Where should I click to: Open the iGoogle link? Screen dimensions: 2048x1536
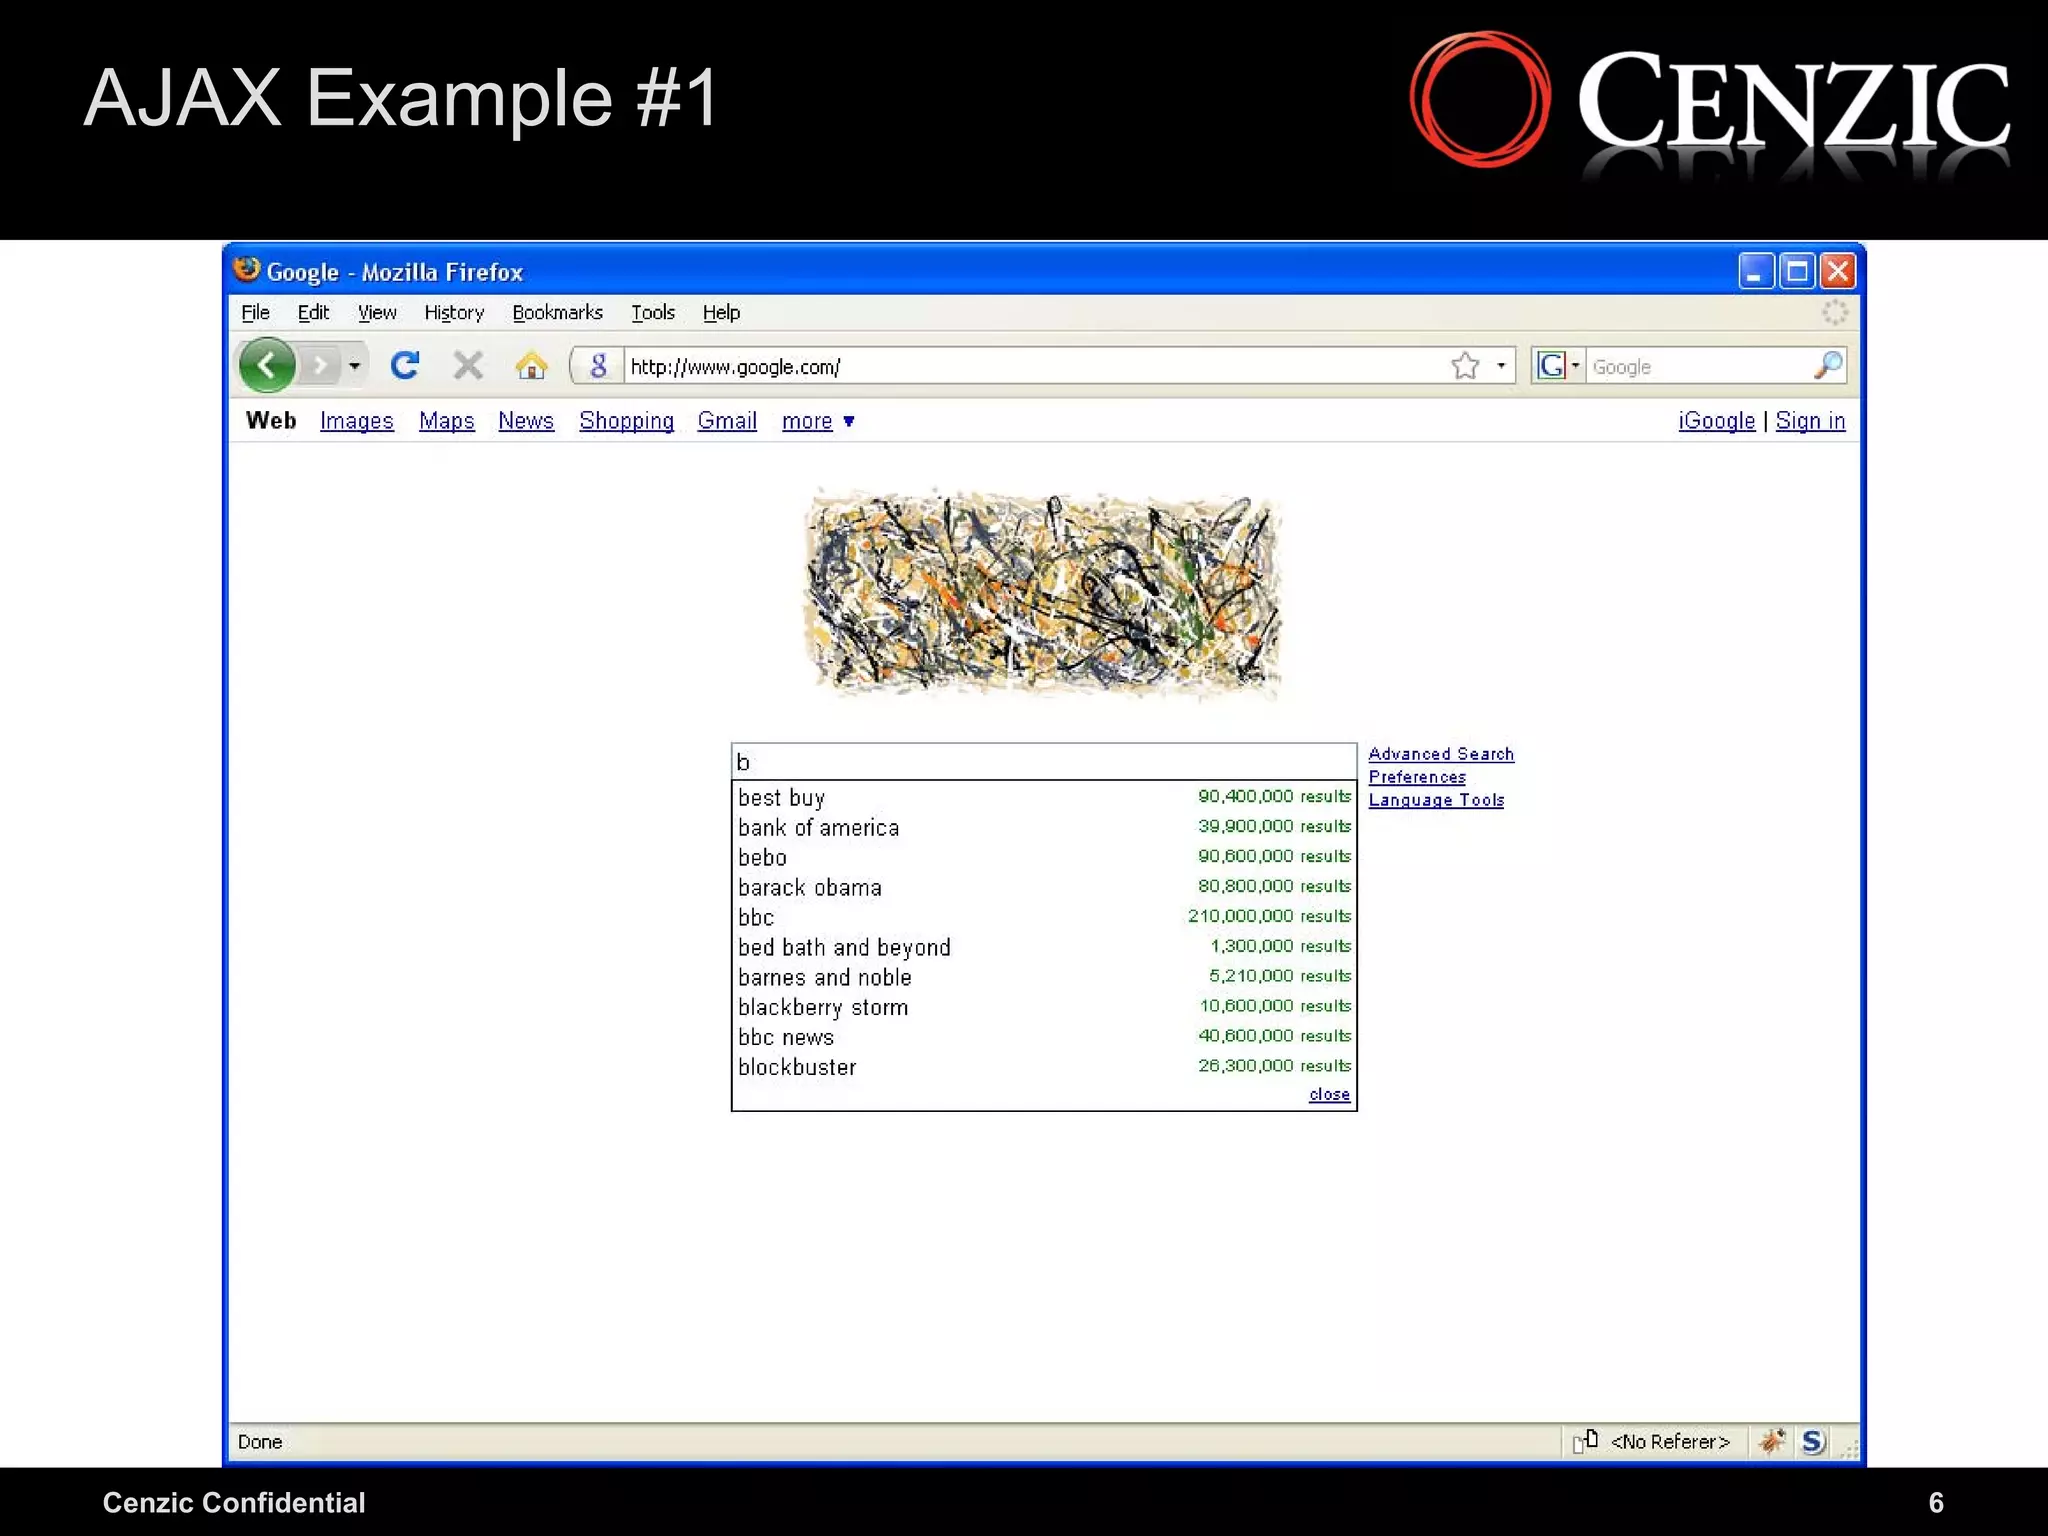click(x=1717, y=421)
